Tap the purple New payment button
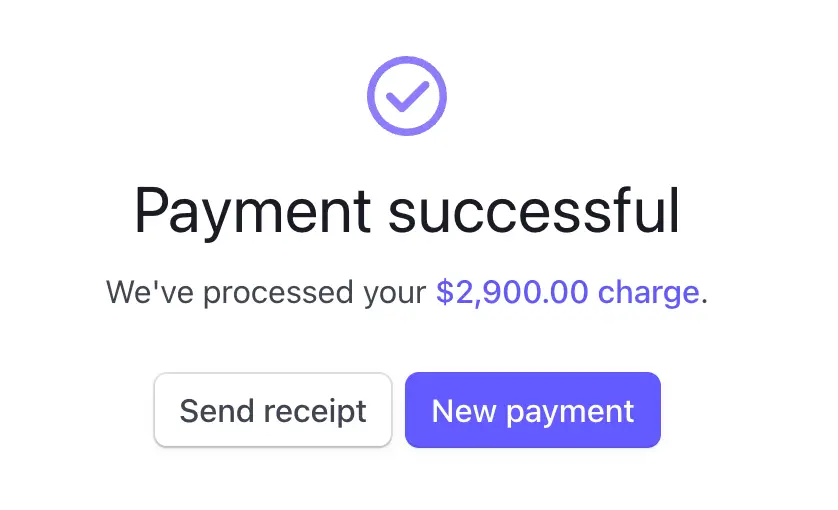Image resolution: width=838 pixels, height=510 pixels. click(x=532, y=410)
